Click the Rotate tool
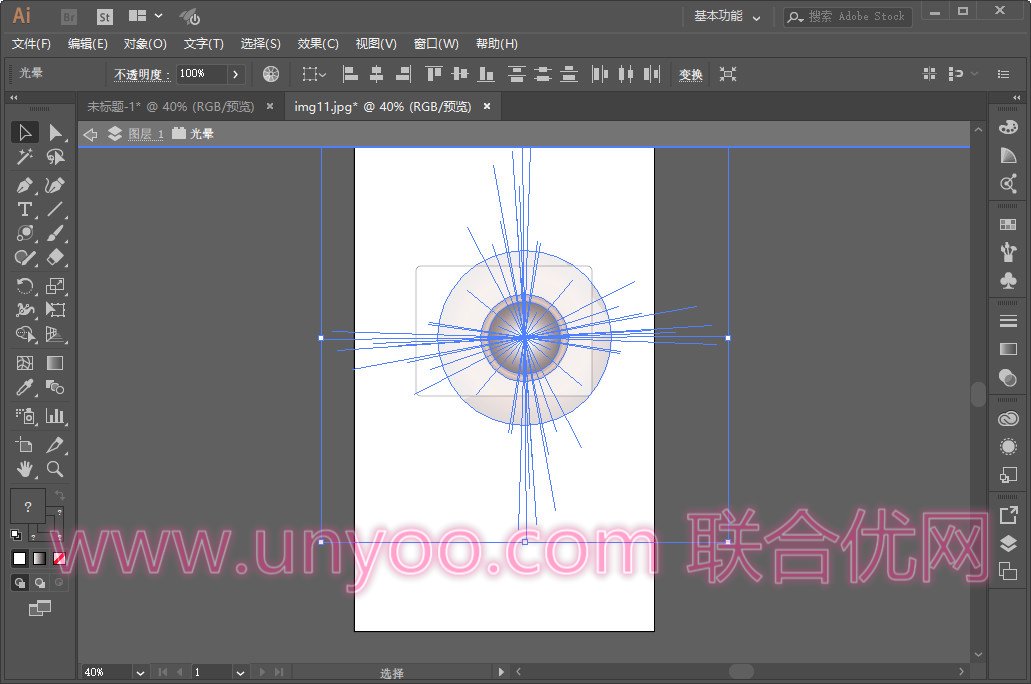This screenshot has width=1031, height=684. (x=25, y=286)
